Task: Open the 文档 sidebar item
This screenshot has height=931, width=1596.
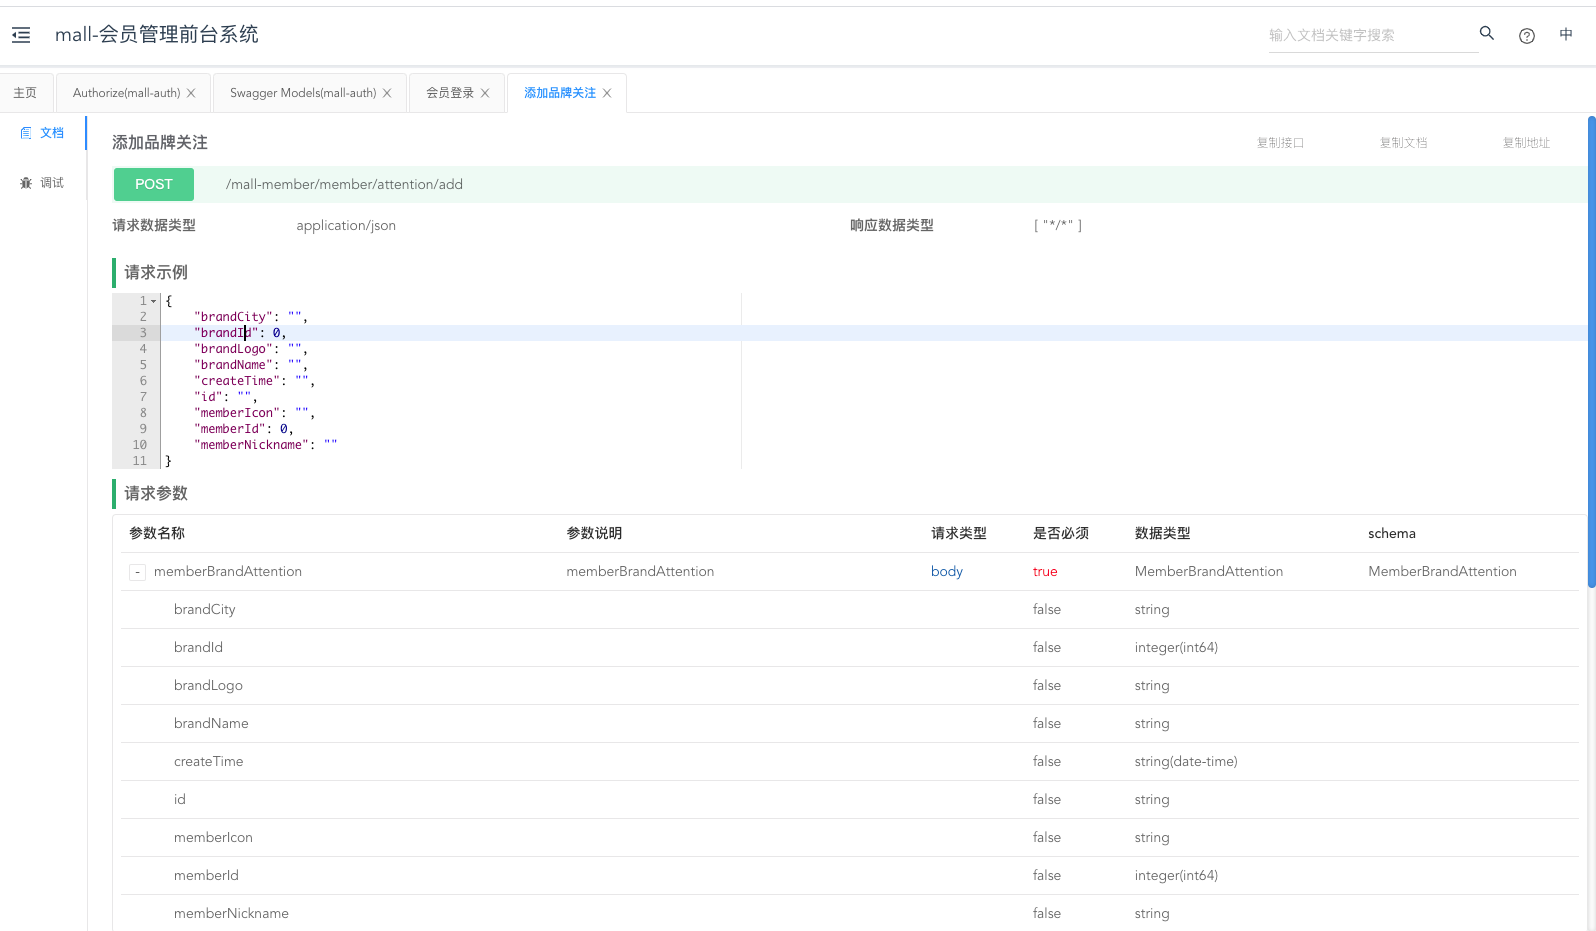Action: click(x=43, y=133)
